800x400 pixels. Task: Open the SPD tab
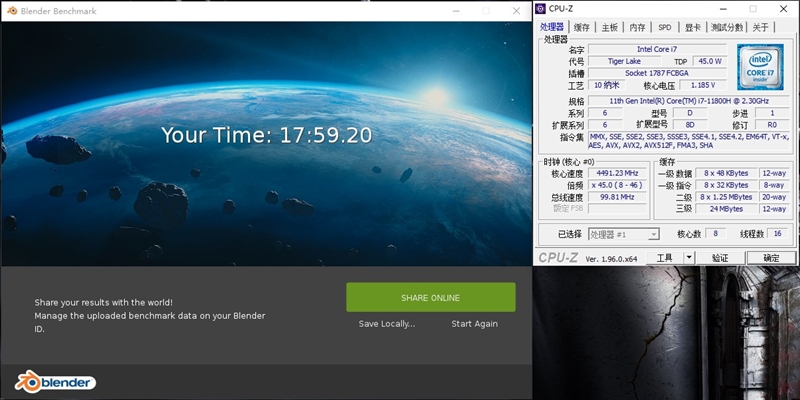pos(665,28)
